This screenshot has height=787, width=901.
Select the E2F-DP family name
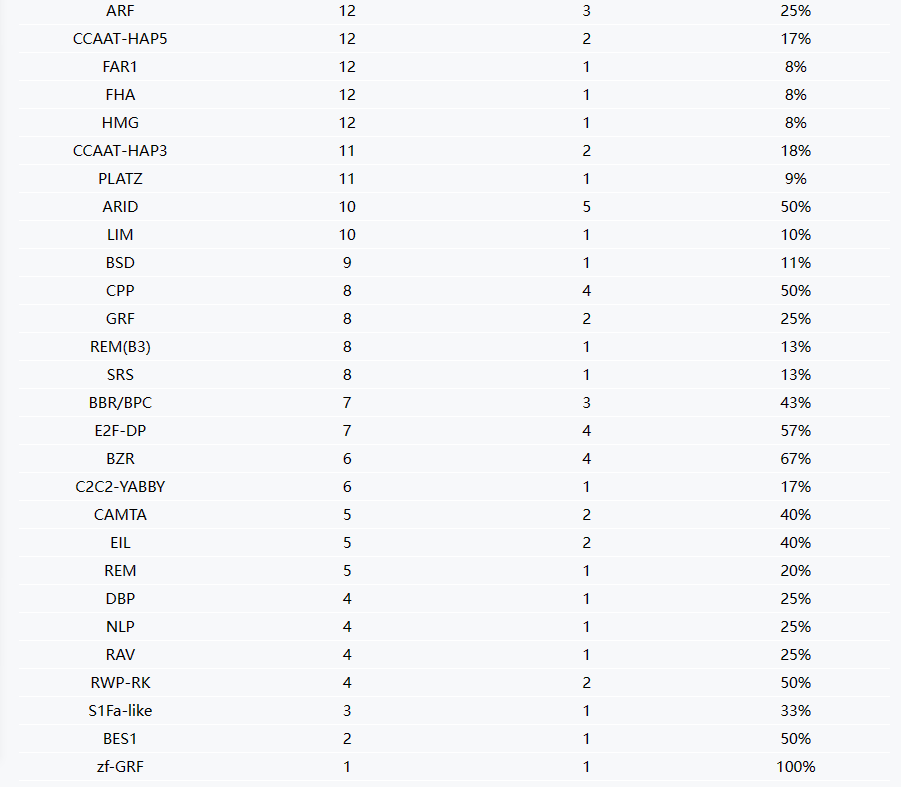click(x=120, y=431)
